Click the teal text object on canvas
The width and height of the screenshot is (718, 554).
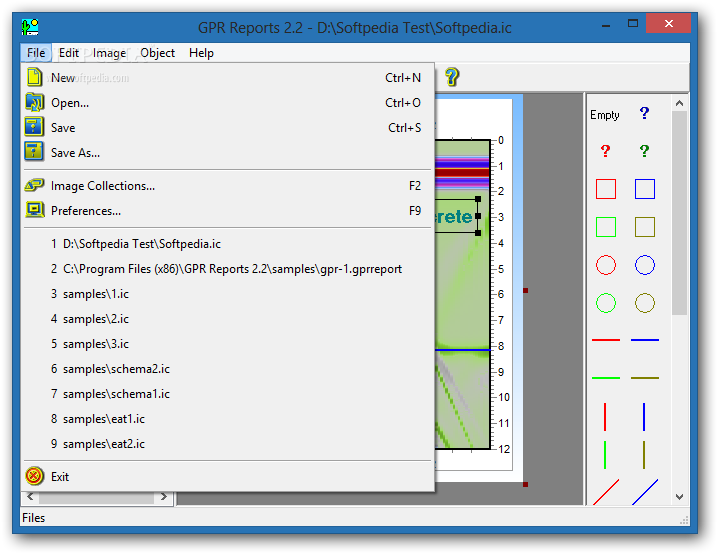point(457,216)
